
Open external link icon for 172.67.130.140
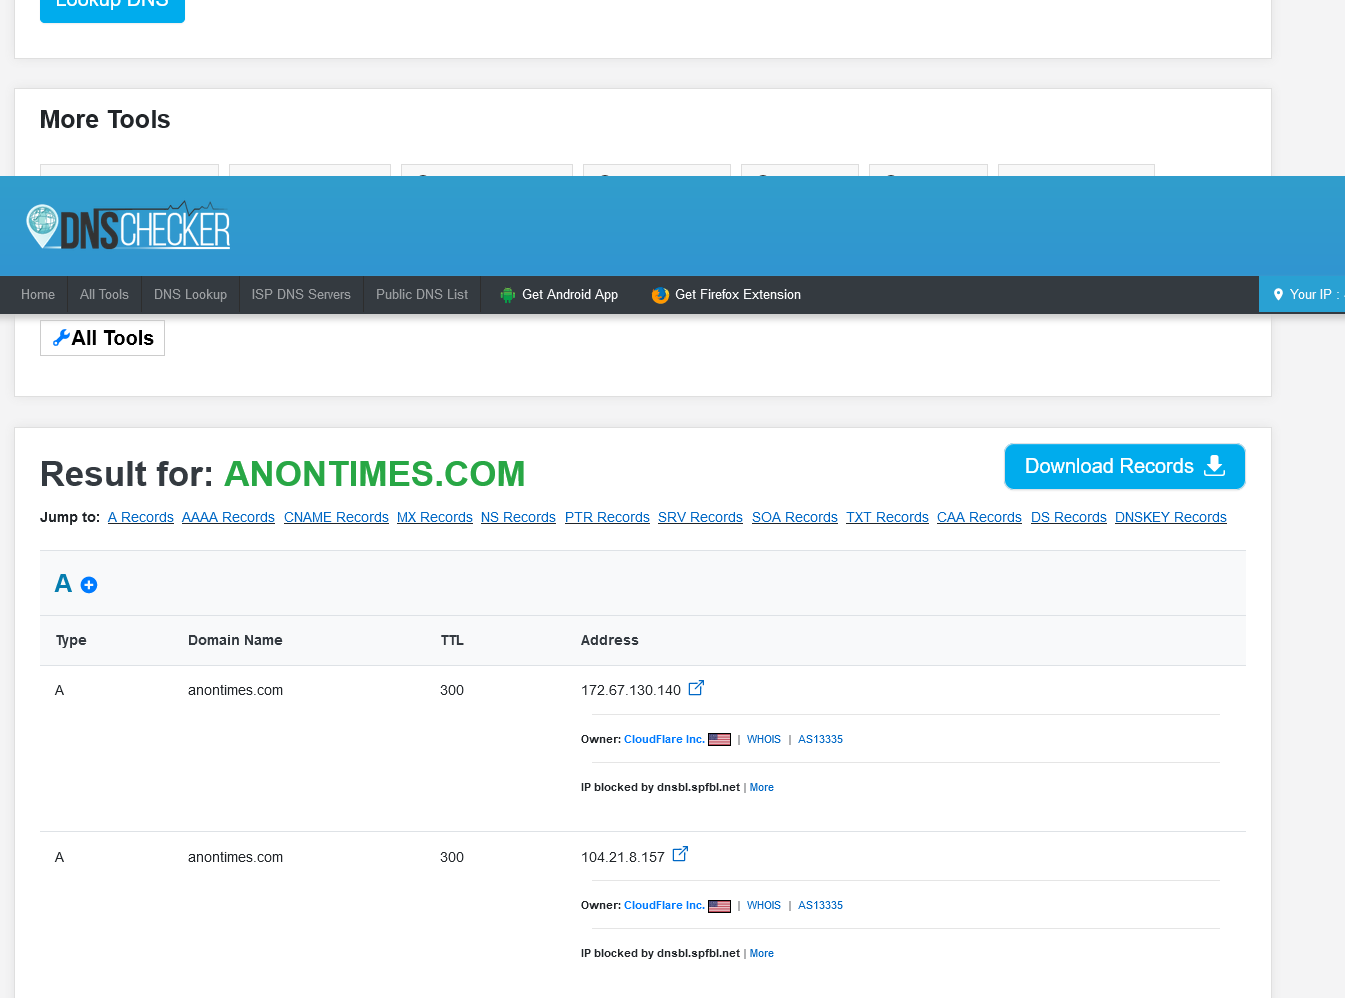tap(696, 688)
